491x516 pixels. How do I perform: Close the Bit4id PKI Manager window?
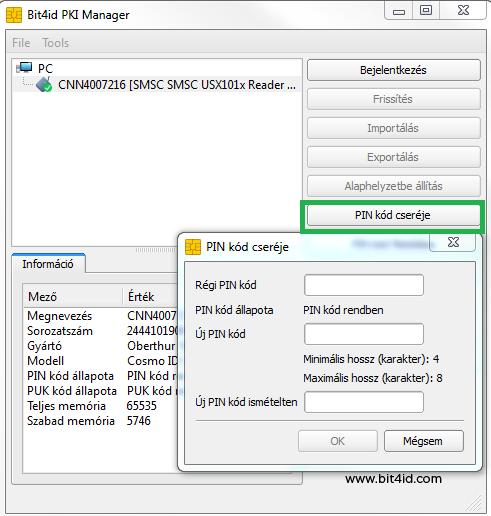(x=463, y=10)
